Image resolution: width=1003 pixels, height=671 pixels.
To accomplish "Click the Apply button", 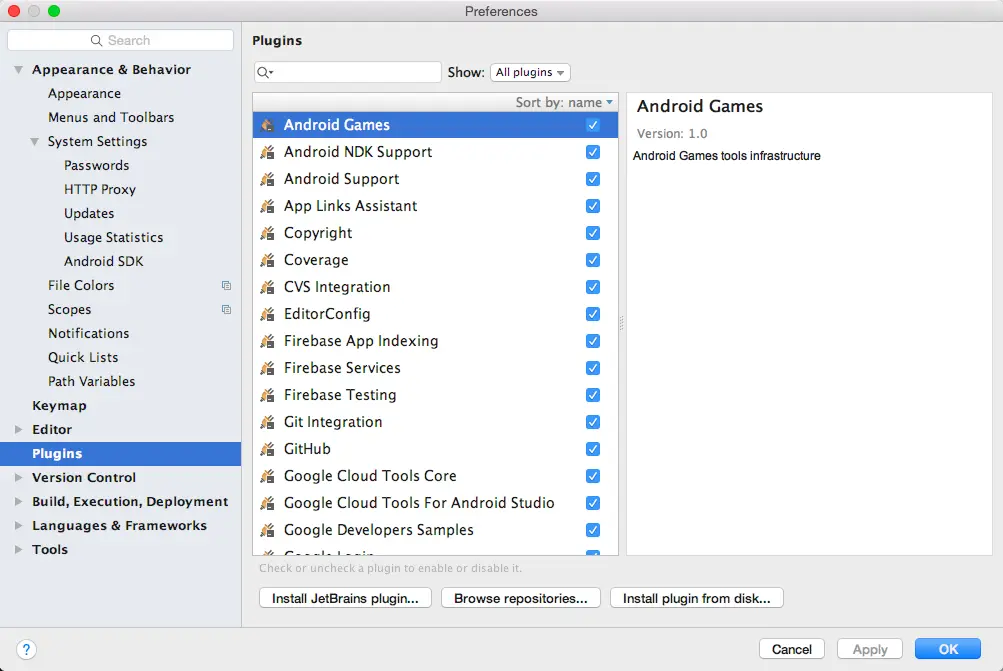I will [x=870, y=649].
